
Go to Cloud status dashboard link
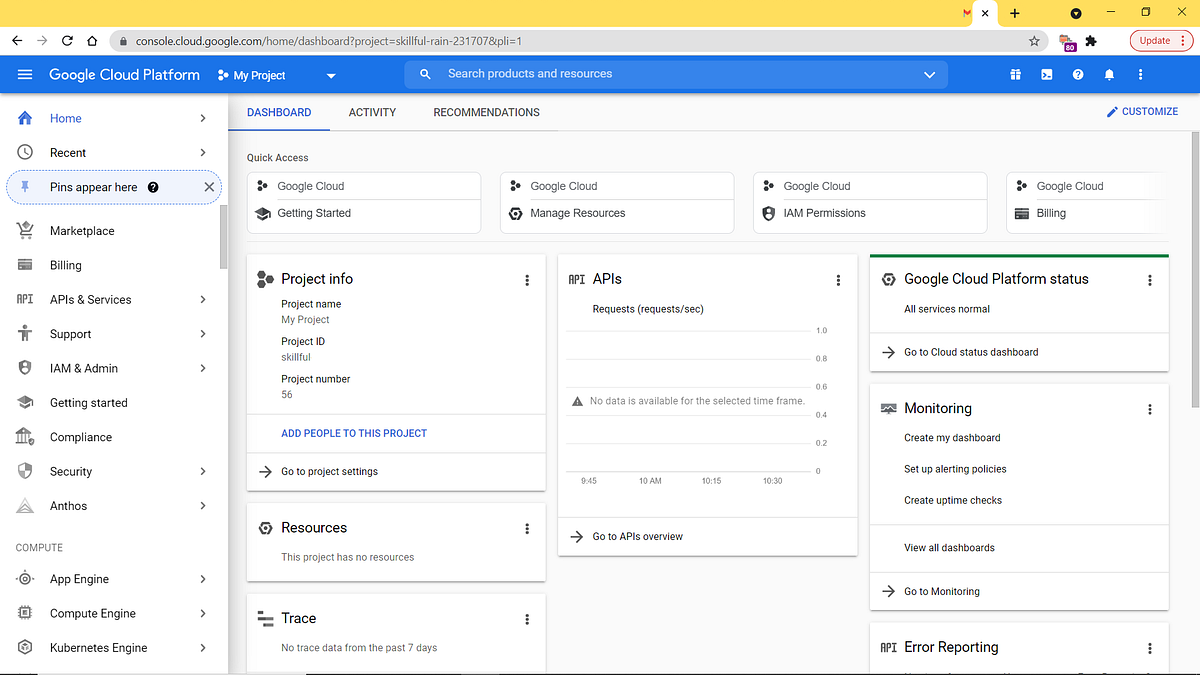click(x=971, y=352)
